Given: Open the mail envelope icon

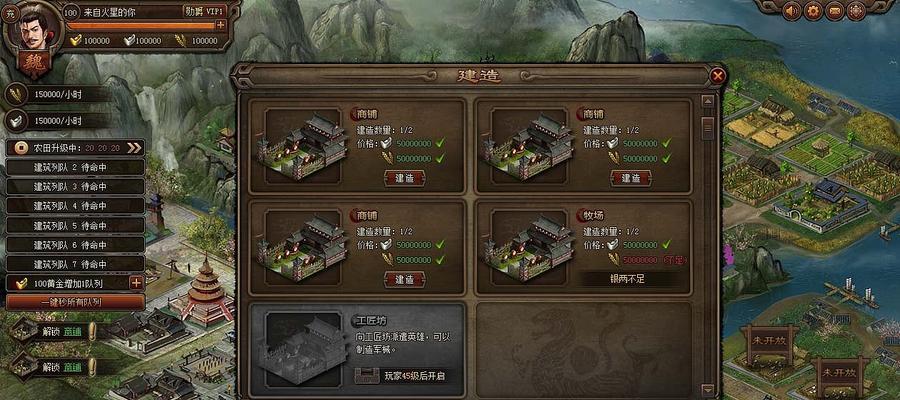Looking at the screenshot, I should coord(835,10).
